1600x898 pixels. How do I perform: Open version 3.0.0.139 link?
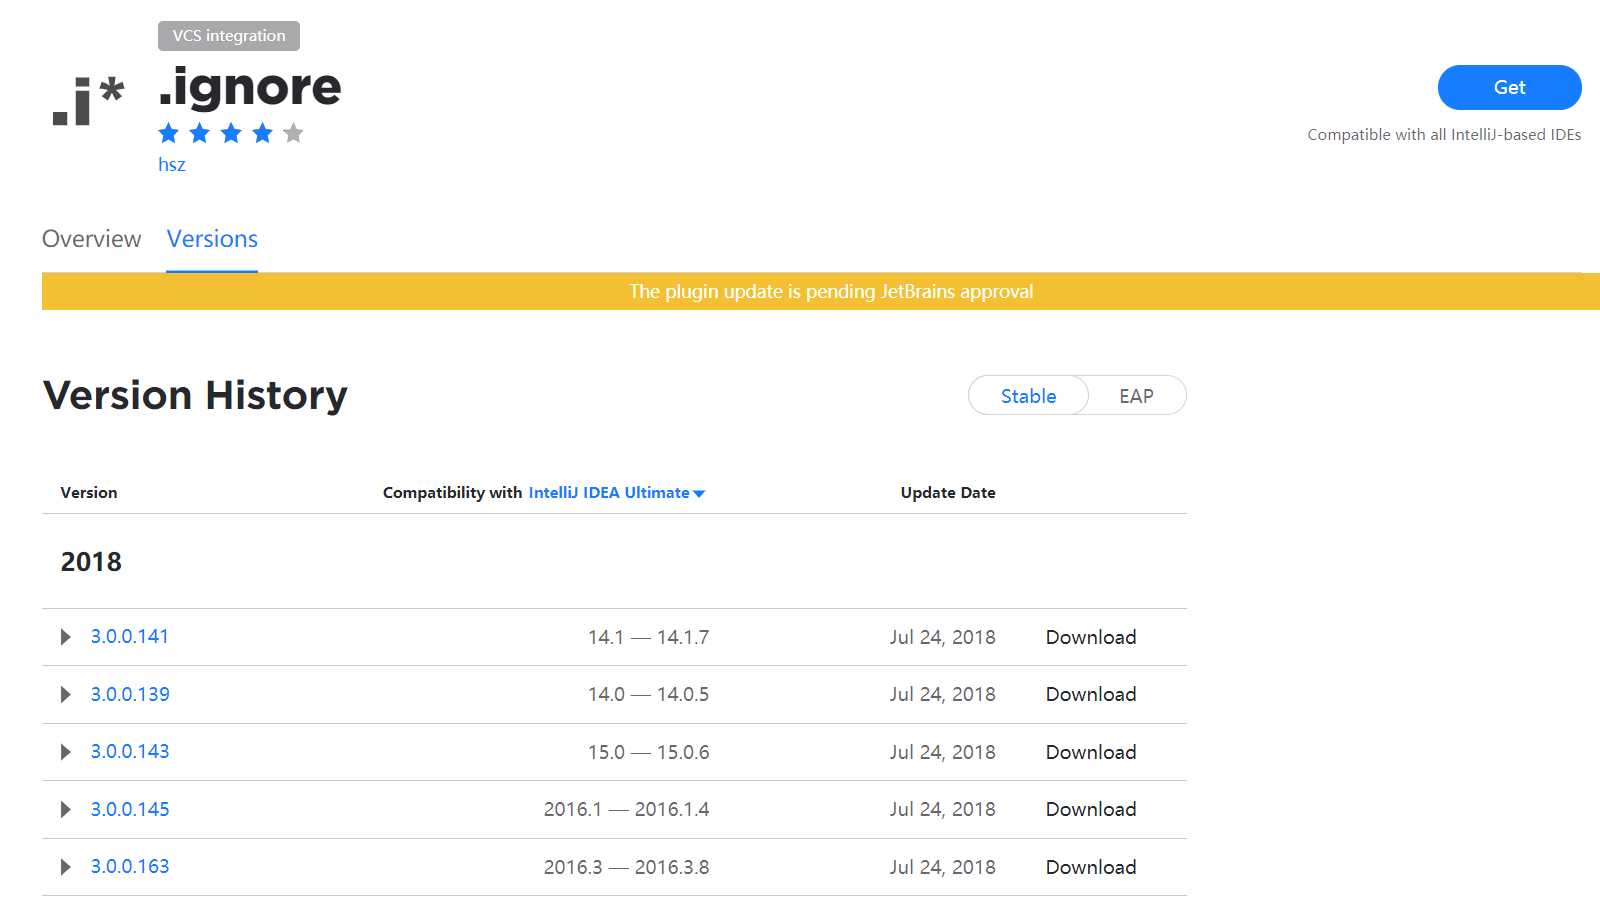pyautogui.click(x=130, y=694)
